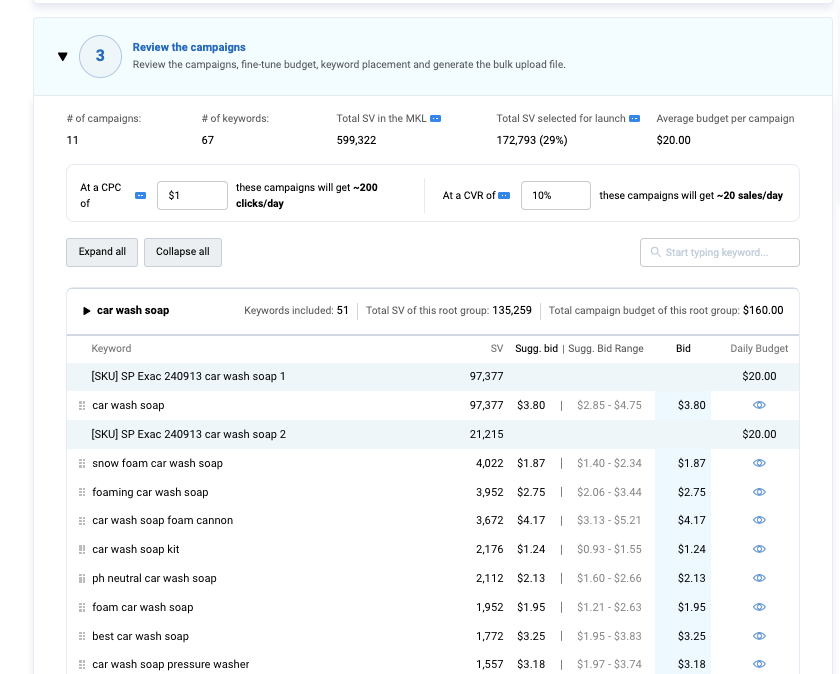Click drag handle of foaming car wash soap
Viewport: 840px width, 674px height.
point(82,492)
